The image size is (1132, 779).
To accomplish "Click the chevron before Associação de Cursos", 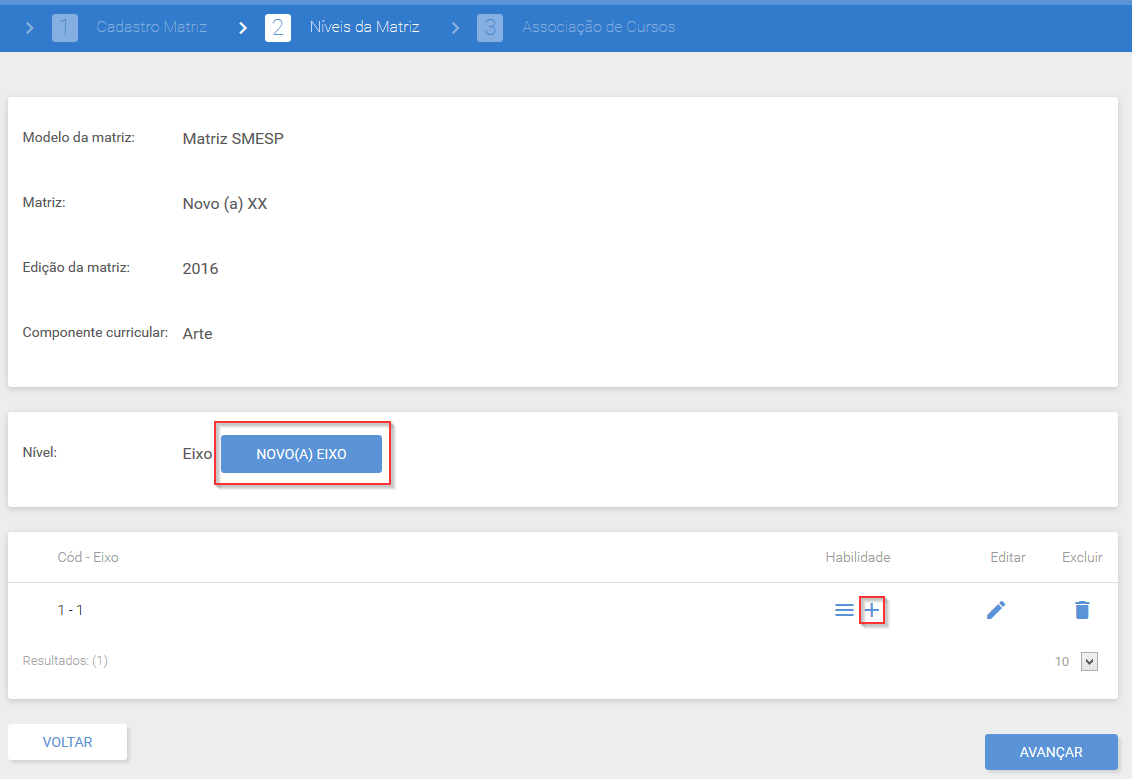I will click(456, 27).
